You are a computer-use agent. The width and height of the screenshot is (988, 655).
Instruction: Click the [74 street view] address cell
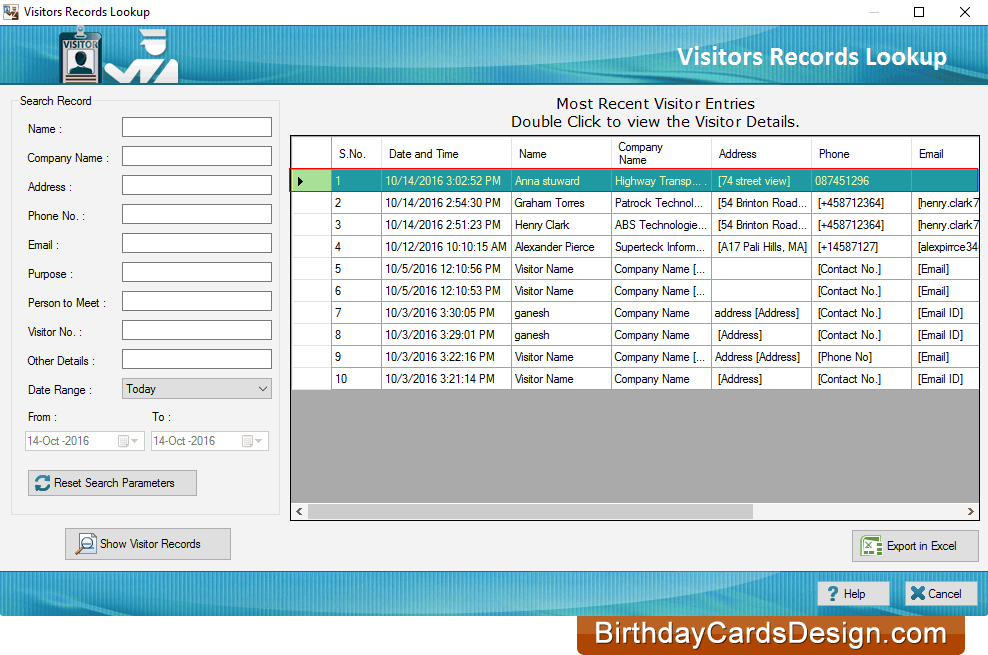click(761, 181)
